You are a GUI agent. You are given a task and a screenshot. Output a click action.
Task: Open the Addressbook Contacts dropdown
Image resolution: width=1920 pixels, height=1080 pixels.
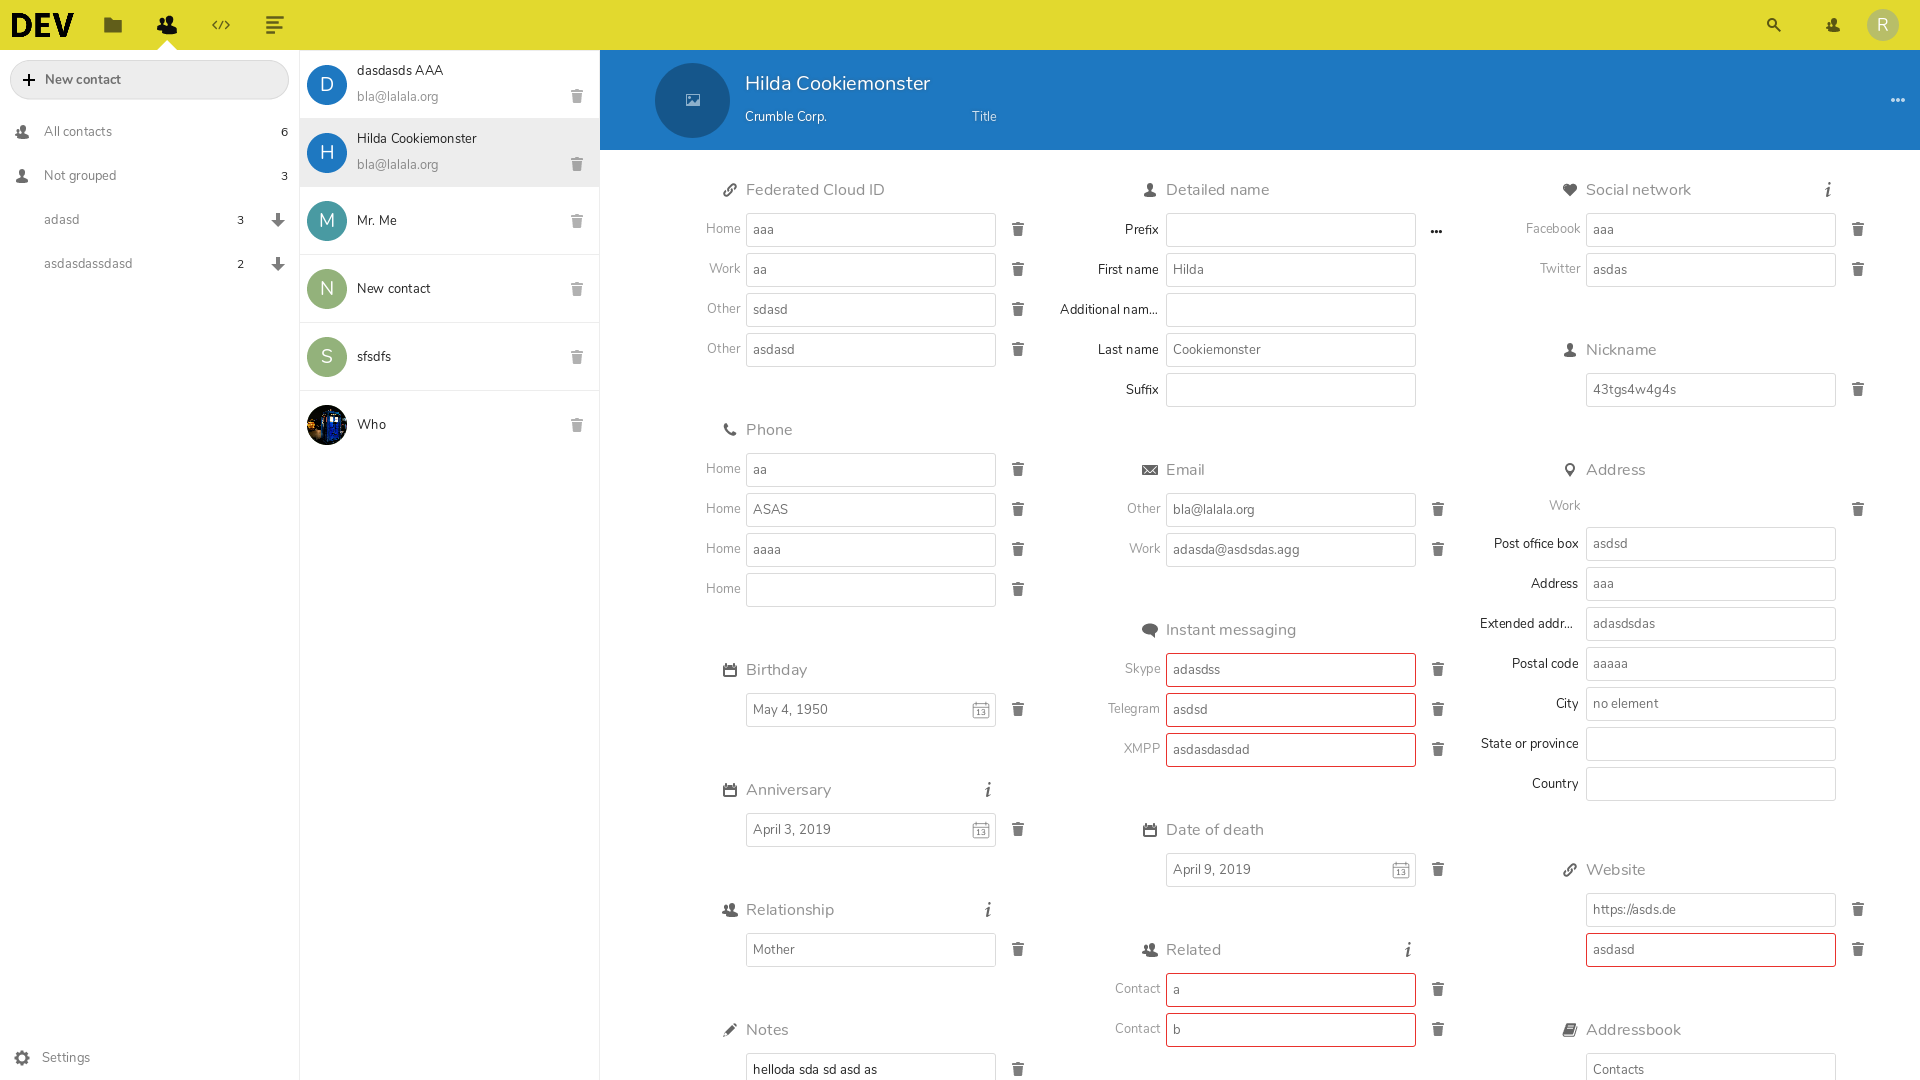1710,1067
